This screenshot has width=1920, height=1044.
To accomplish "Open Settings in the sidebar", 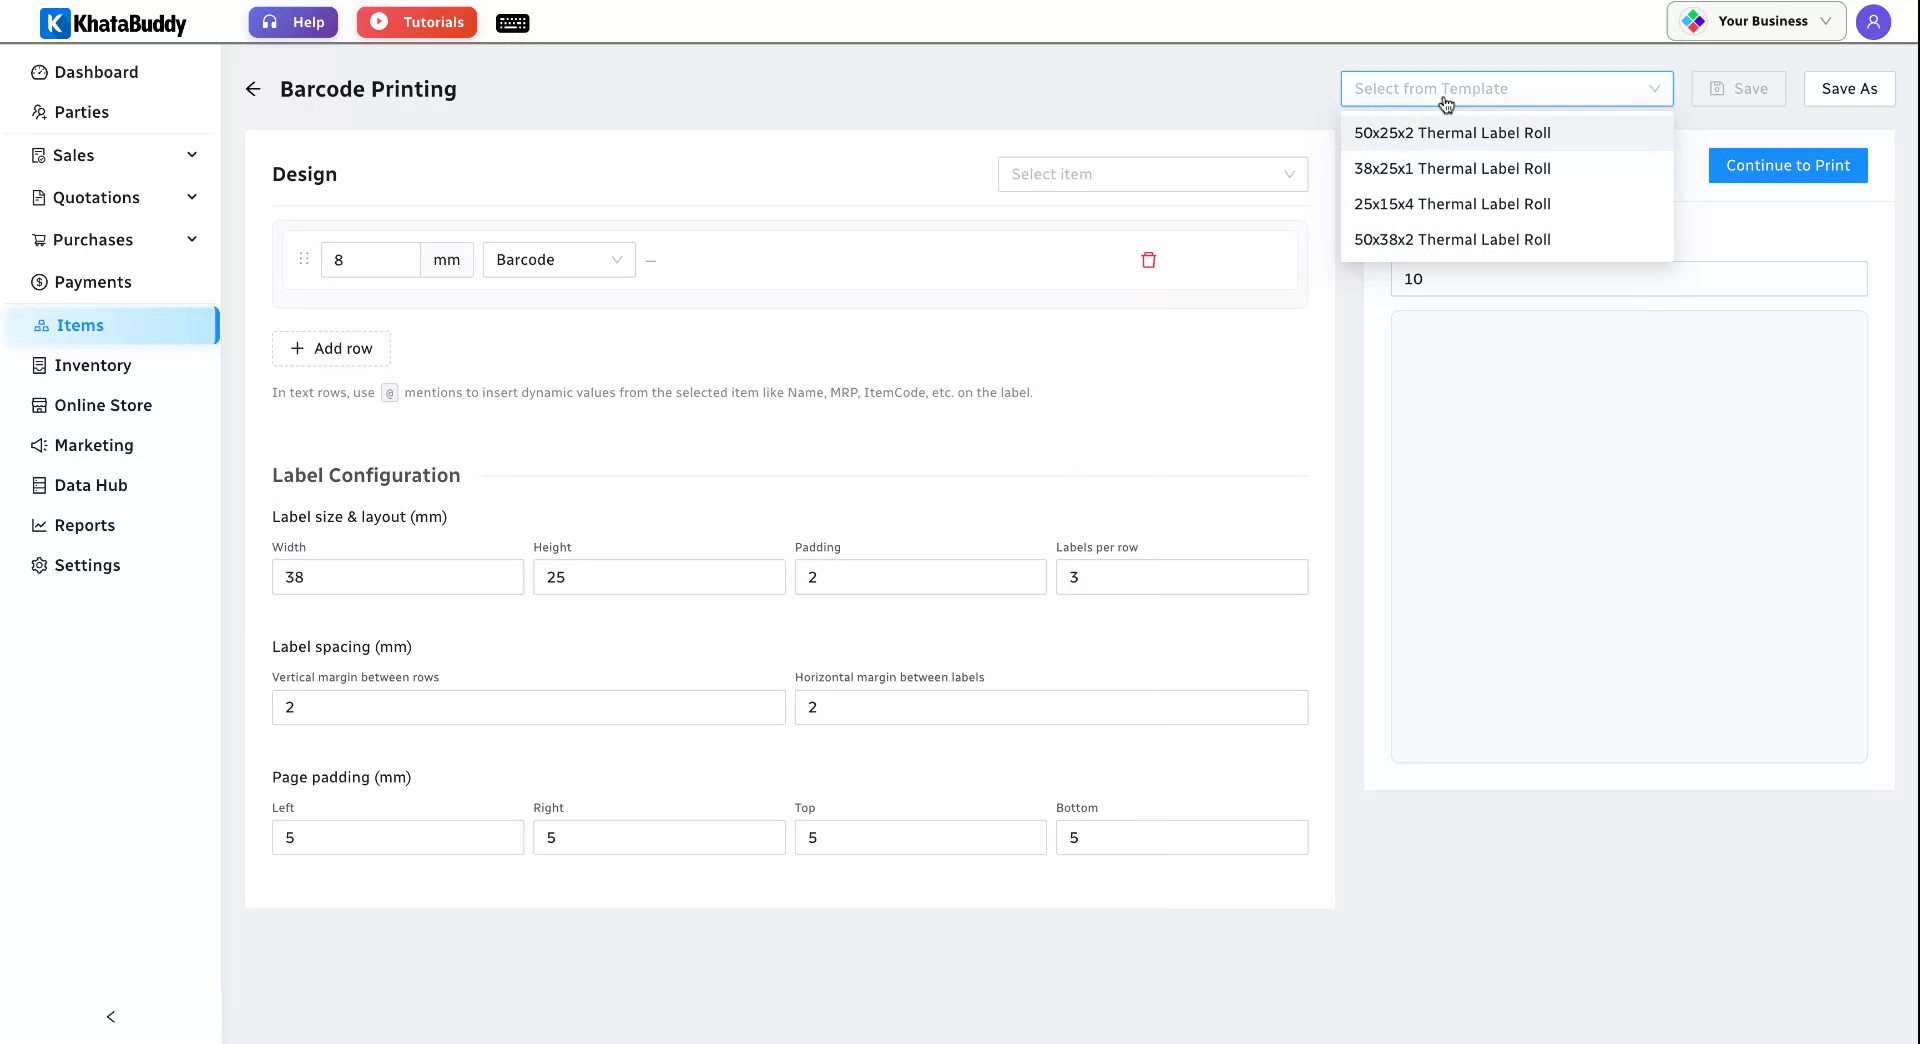I will tap(110, 565).
